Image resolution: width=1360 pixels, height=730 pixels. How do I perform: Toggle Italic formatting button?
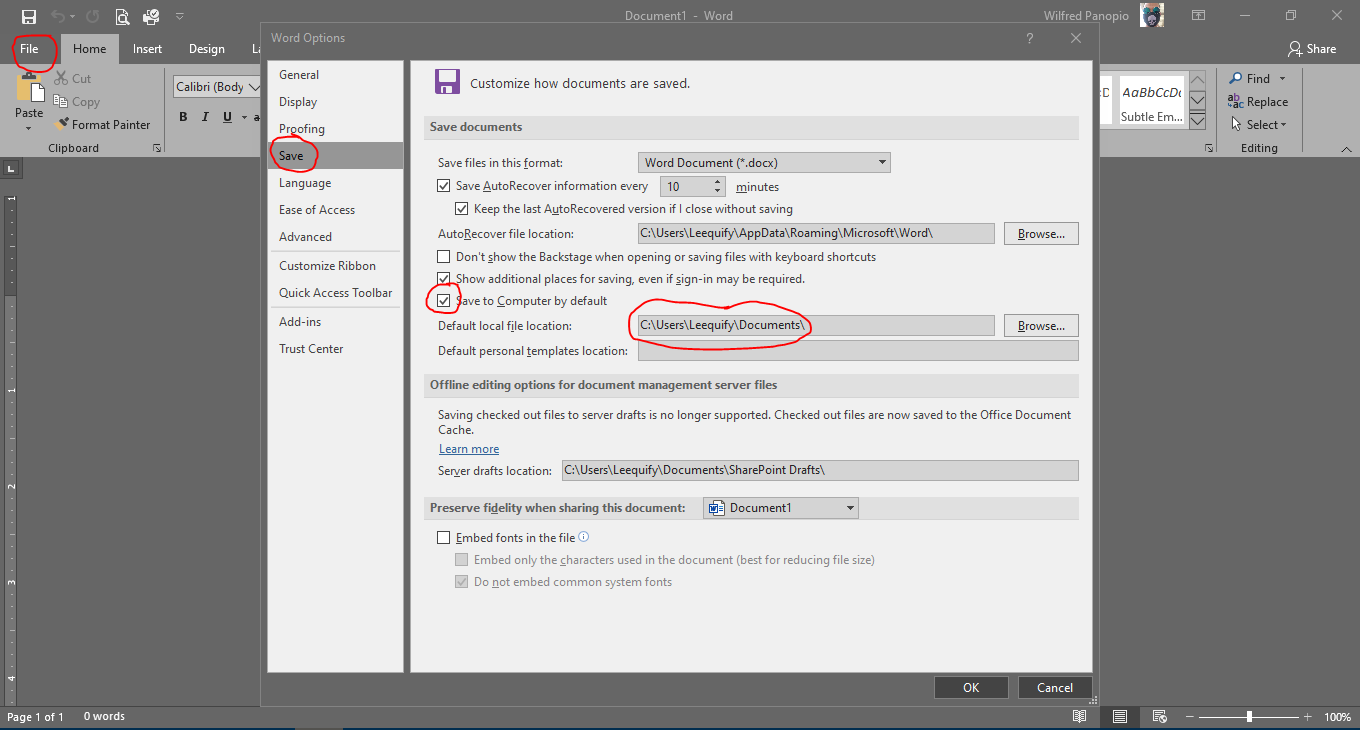point(205,117)
